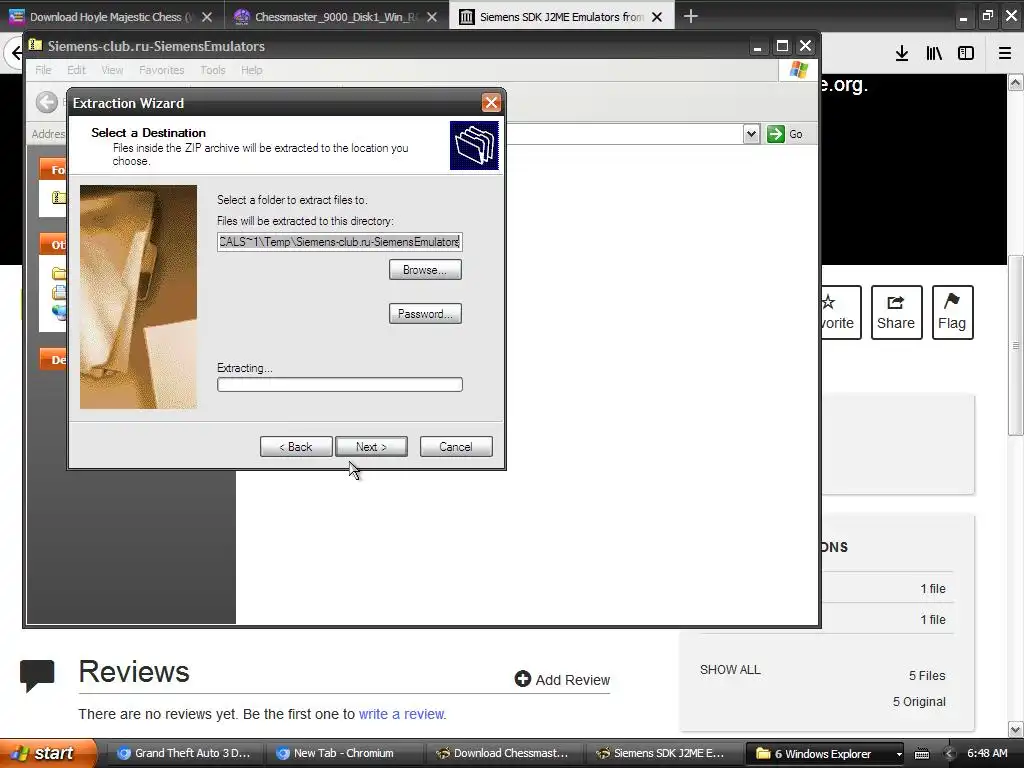Switch to Siemens SDK J2ME E... taskbar item

(662, 753)
